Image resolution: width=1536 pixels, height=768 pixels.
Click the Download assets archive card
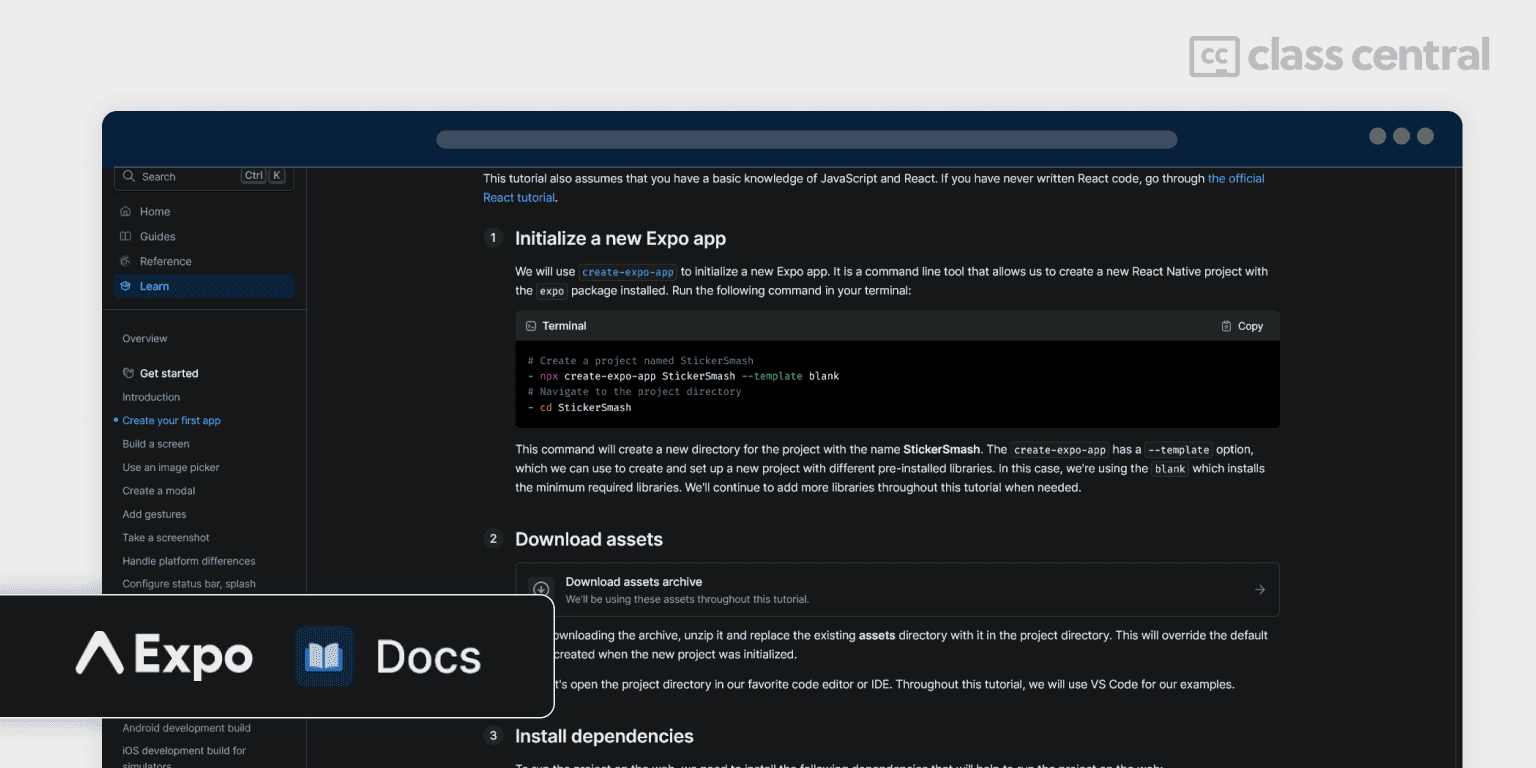[x=897, y=590]
